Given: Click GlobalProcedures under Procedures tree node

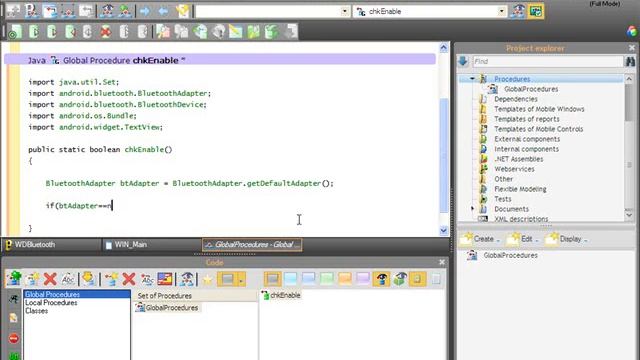Looking at the screenshot, I should coord(531,89).
